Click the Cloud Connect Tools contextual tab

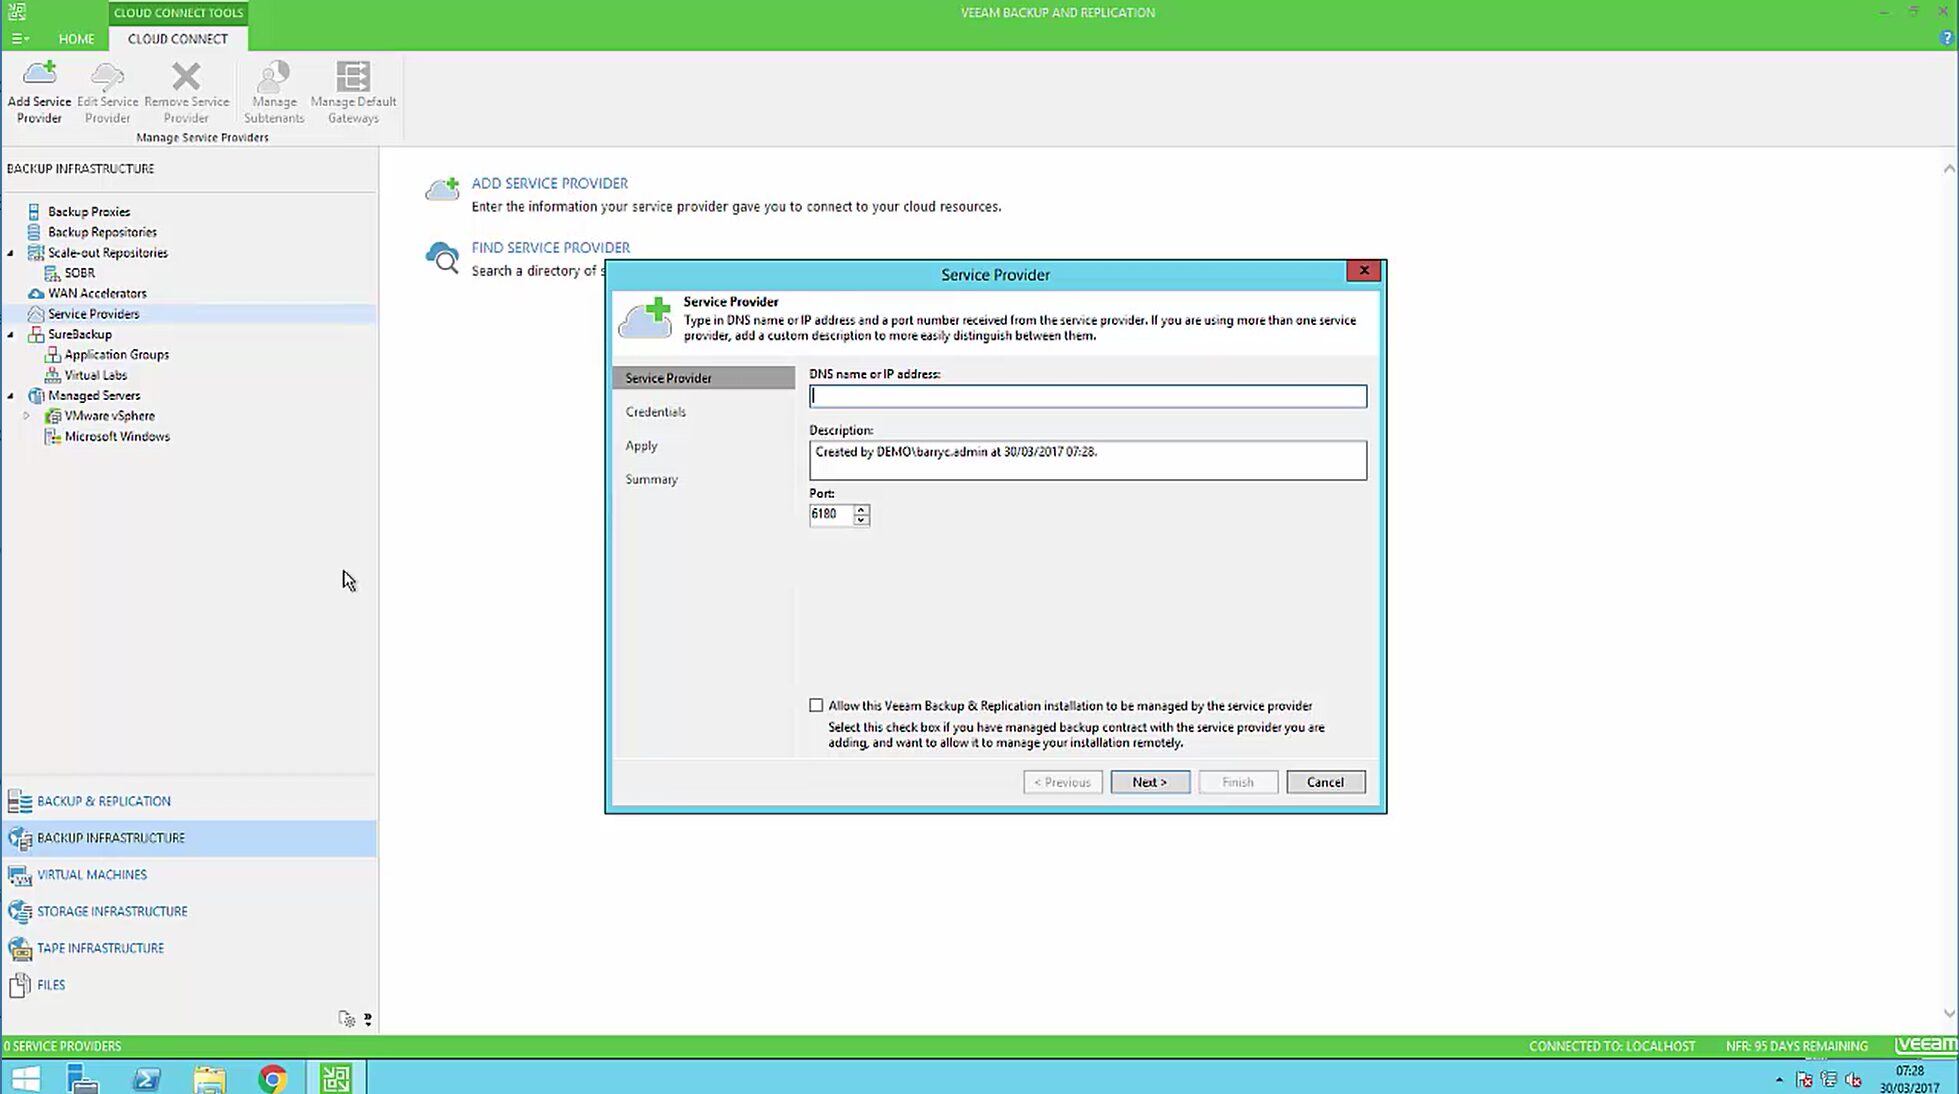178,13
